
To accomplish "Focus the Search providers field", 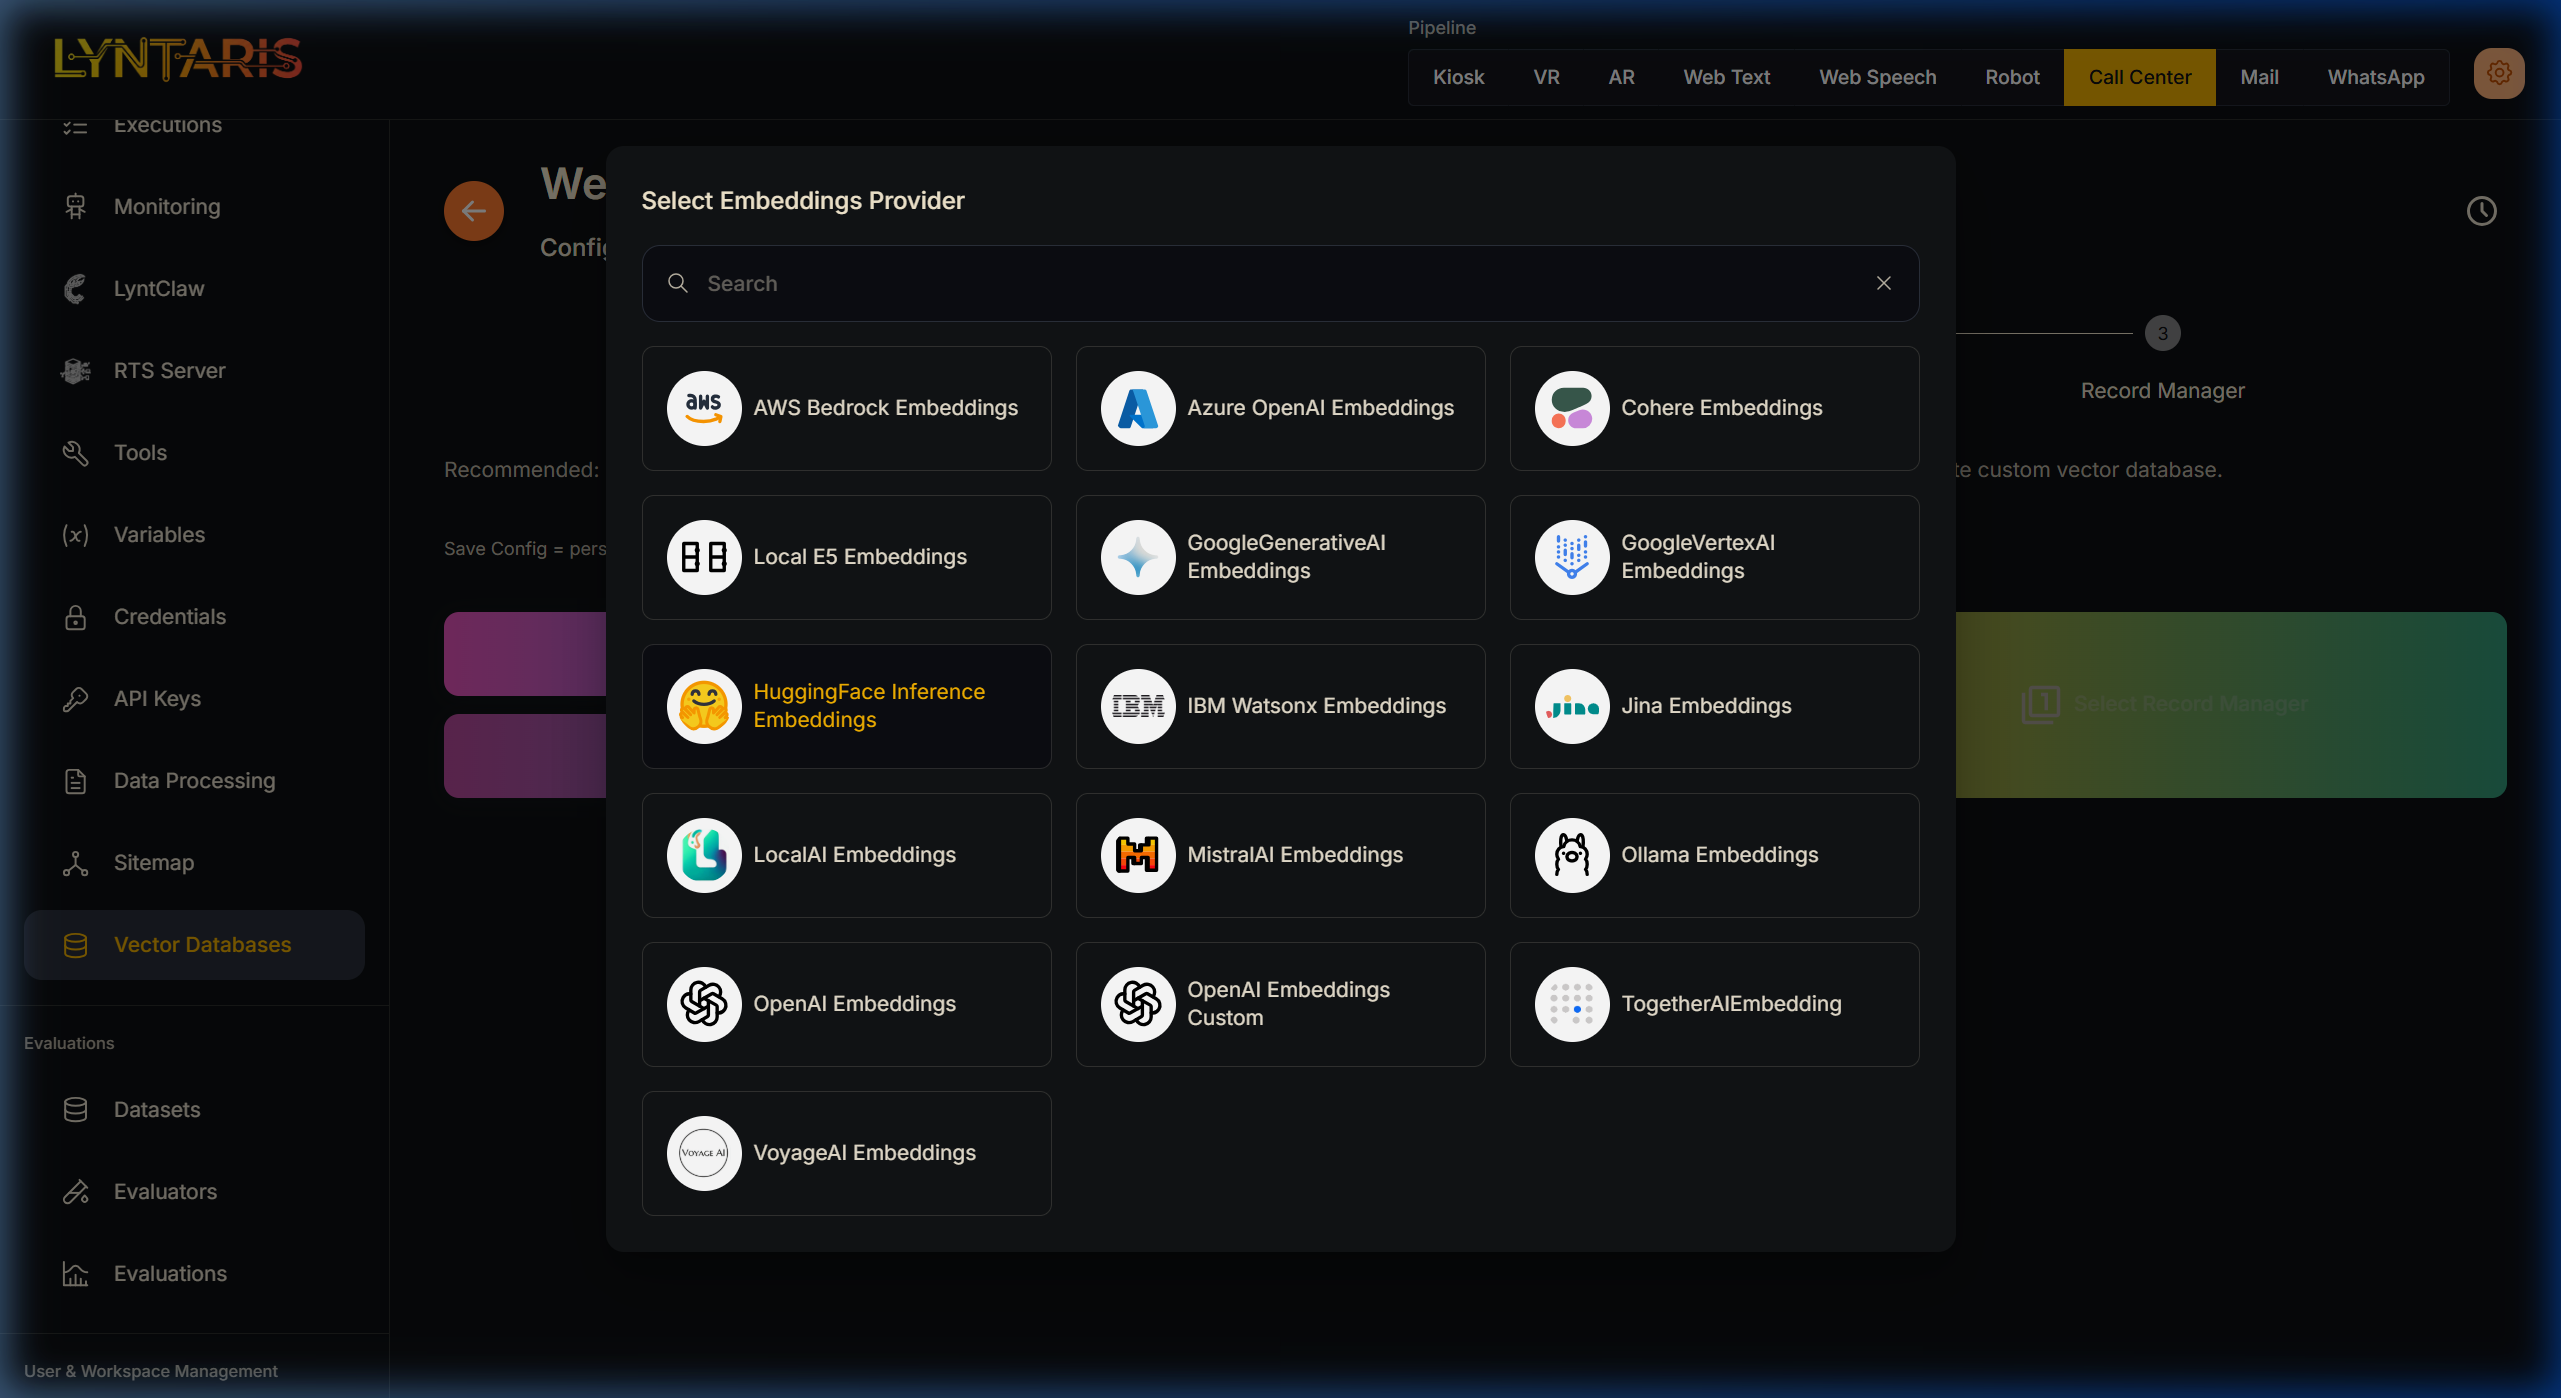I will point(1280,283).
